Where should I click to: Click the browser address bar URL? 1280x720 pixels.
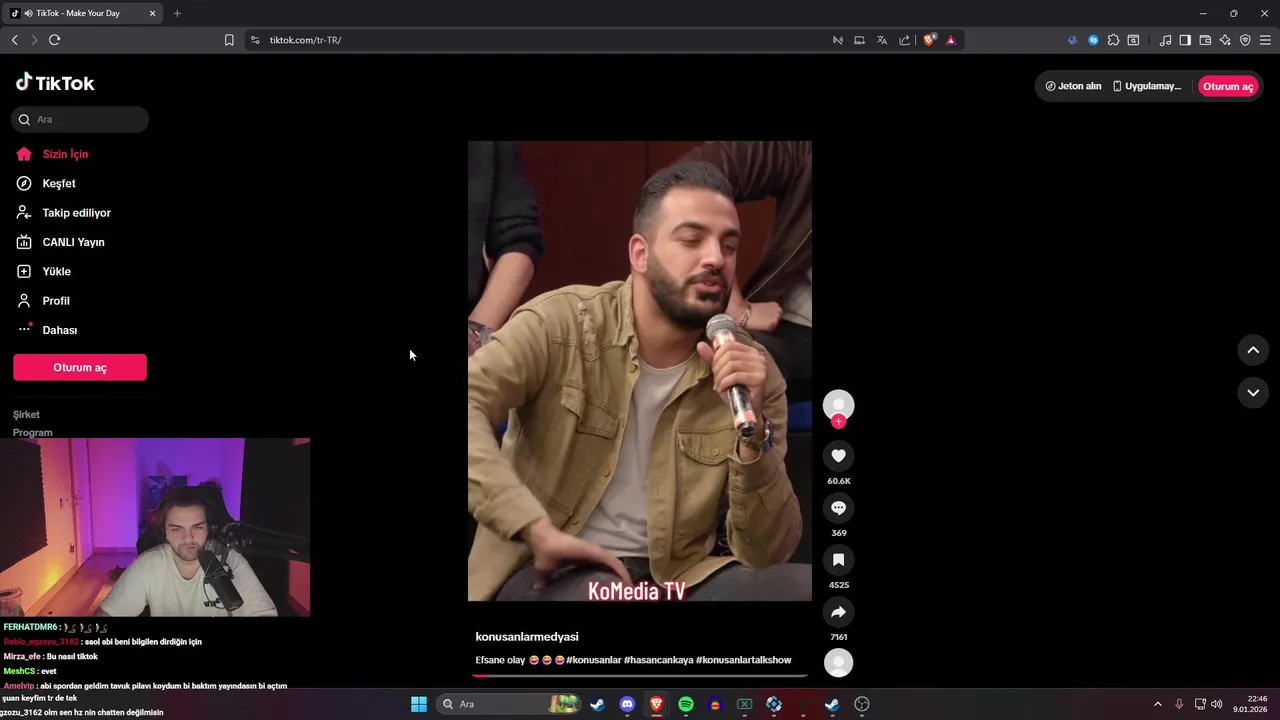tap(305, 40)
